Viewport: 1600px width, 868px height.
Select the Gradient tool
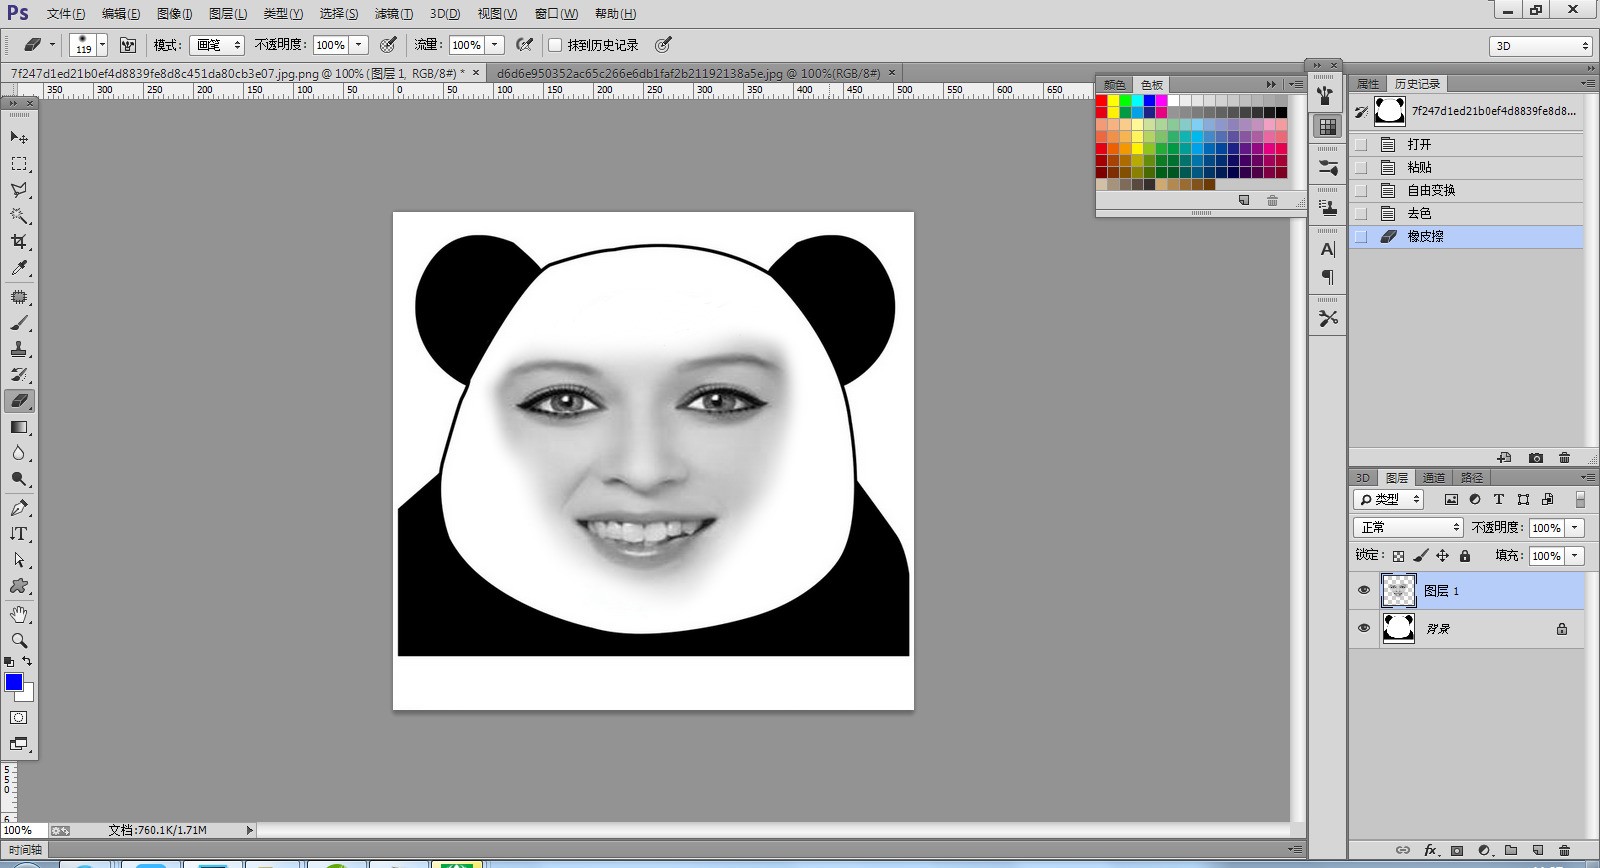point(19,427)
